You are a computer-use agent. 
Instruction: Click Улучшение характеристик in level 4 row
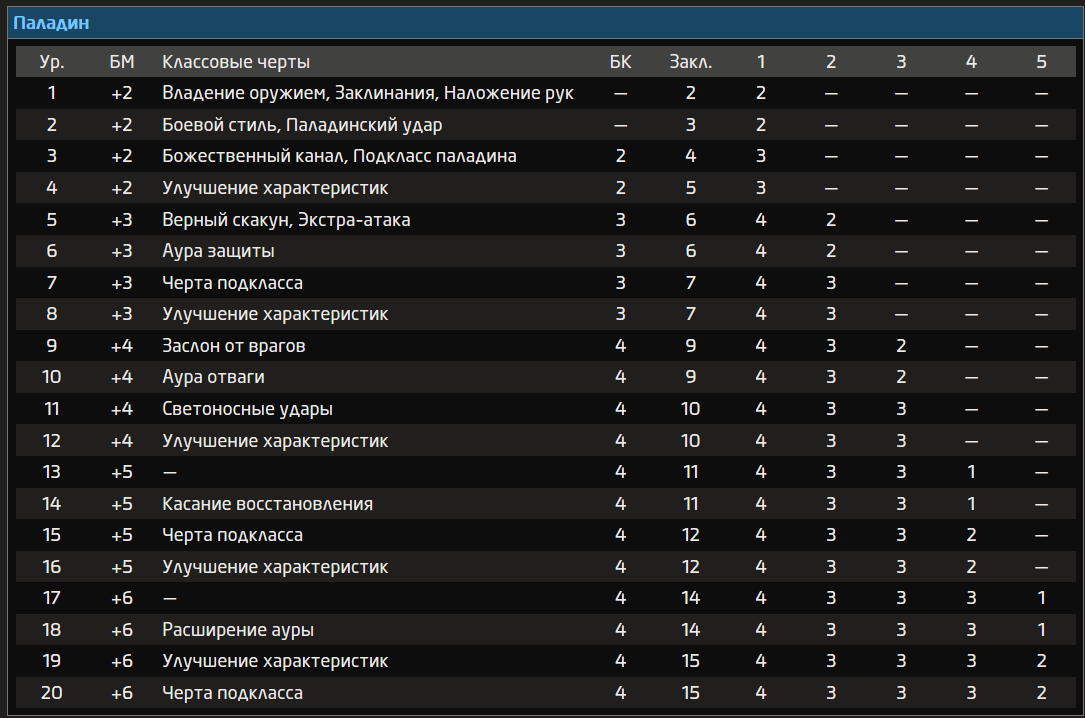pos(275,188)
